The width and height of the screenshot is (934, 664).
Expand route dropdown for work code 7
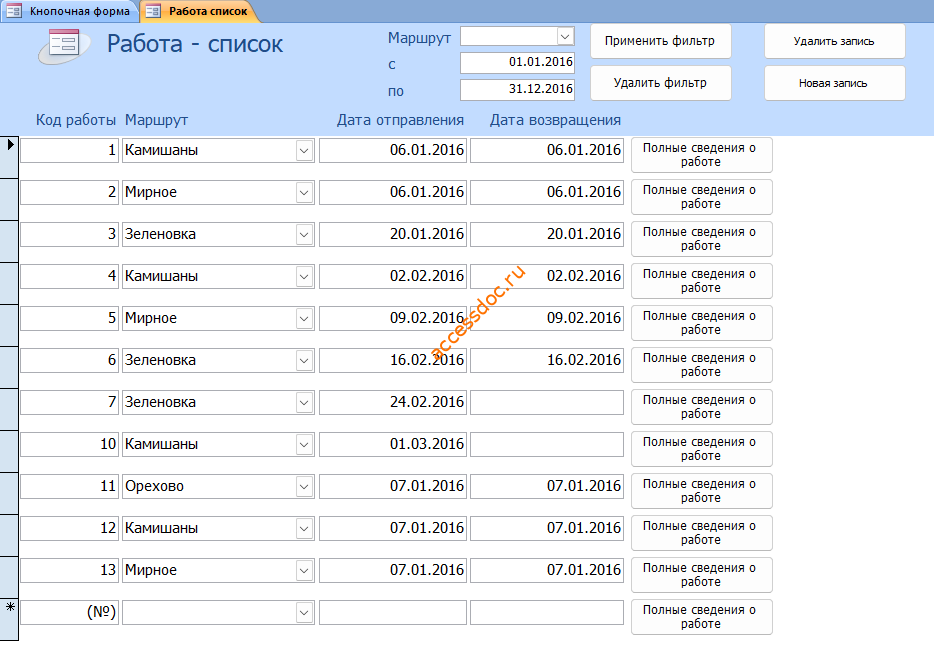click(x=304, y=403)
